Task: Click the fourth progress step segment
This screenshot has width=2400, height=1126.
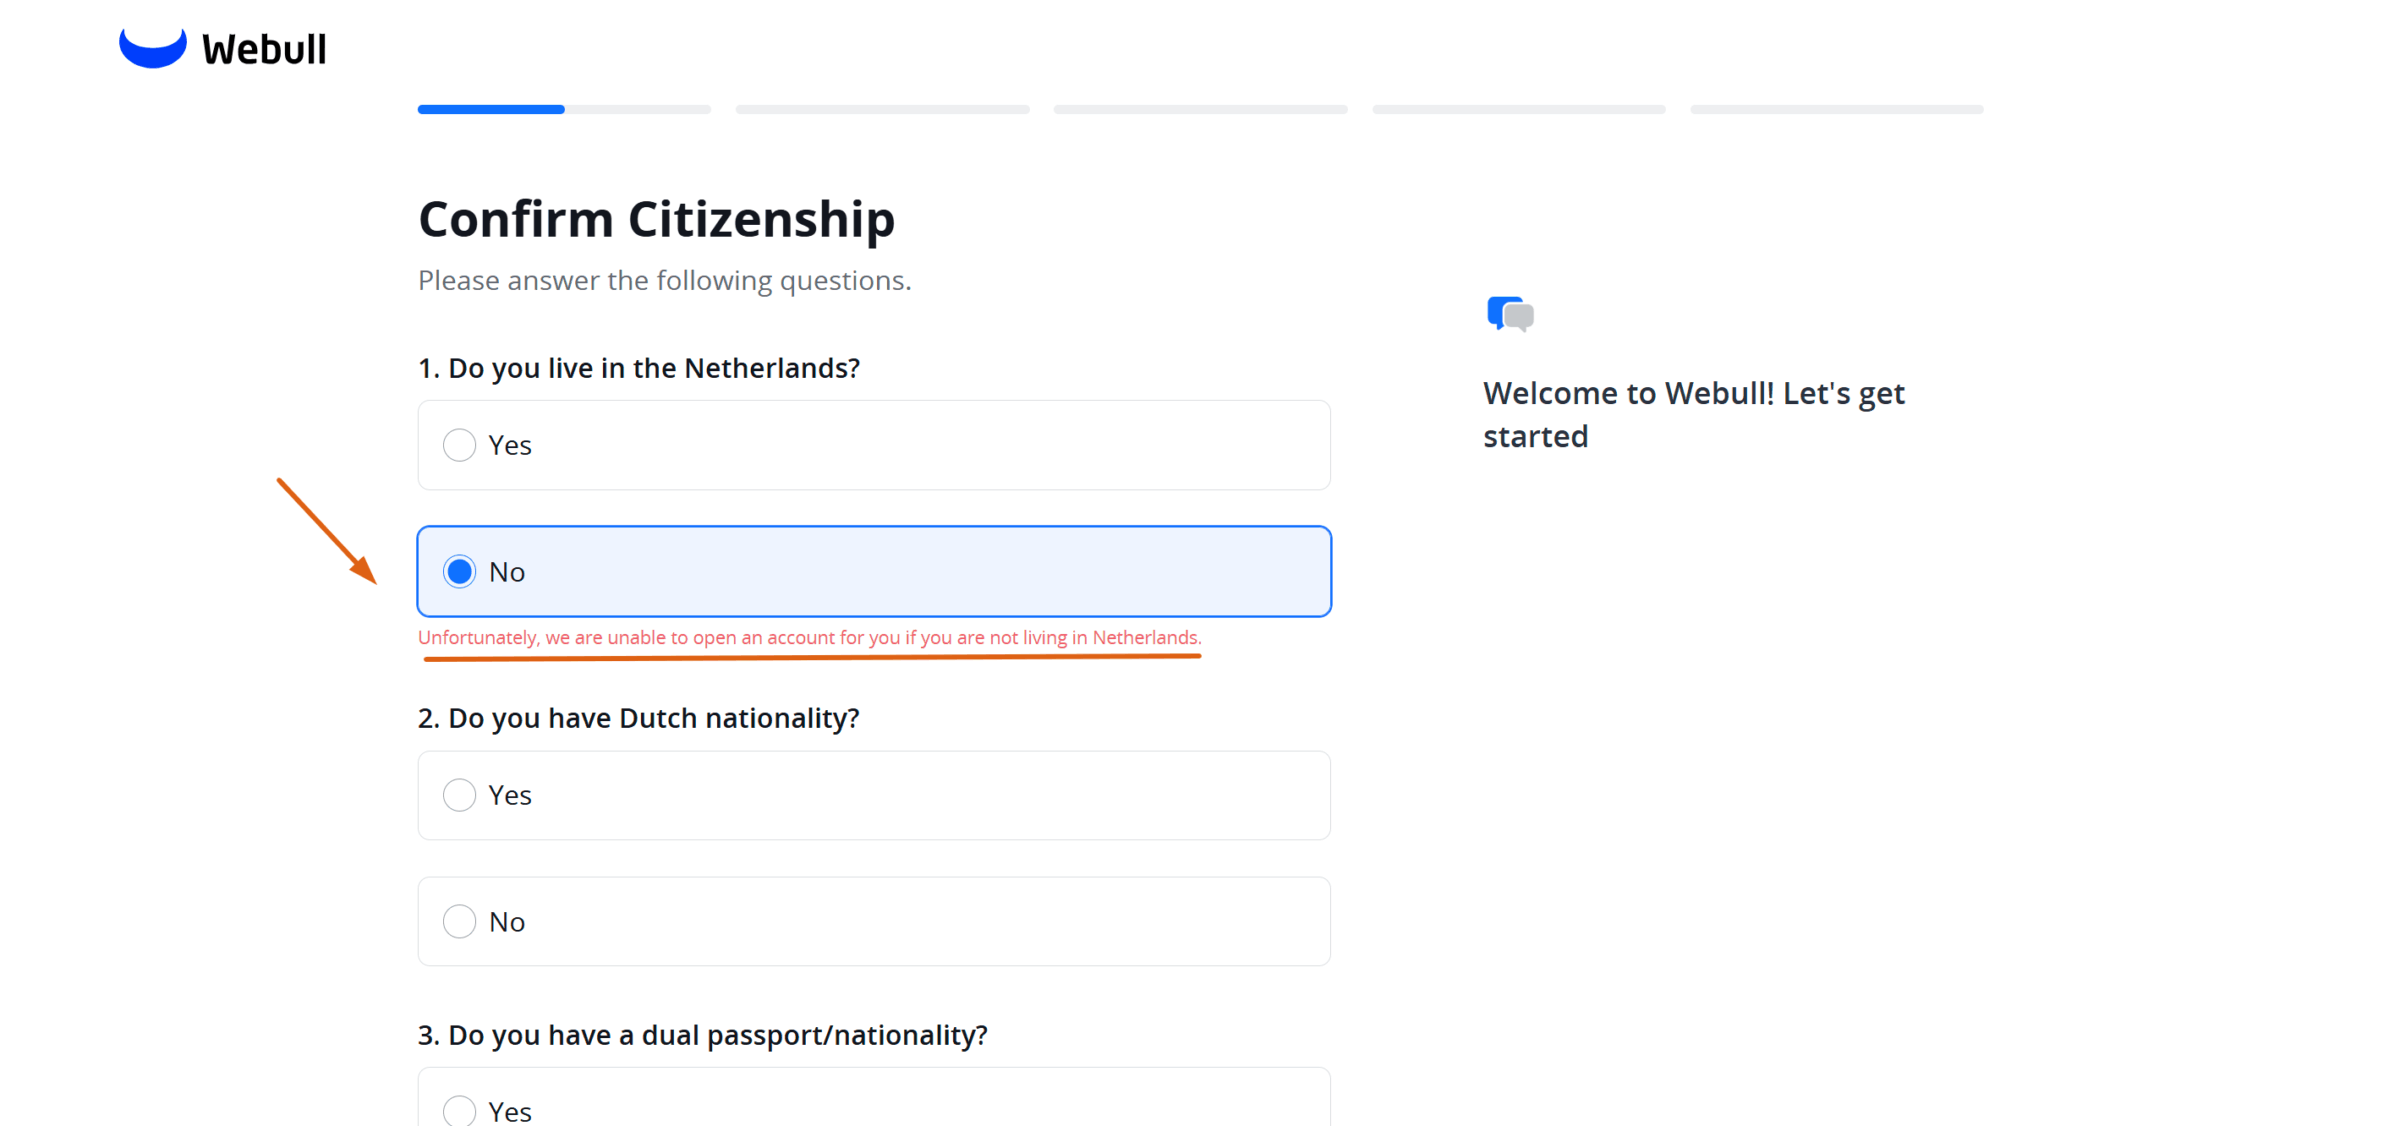Action: pyautogui.click(x=1518, y=109)
